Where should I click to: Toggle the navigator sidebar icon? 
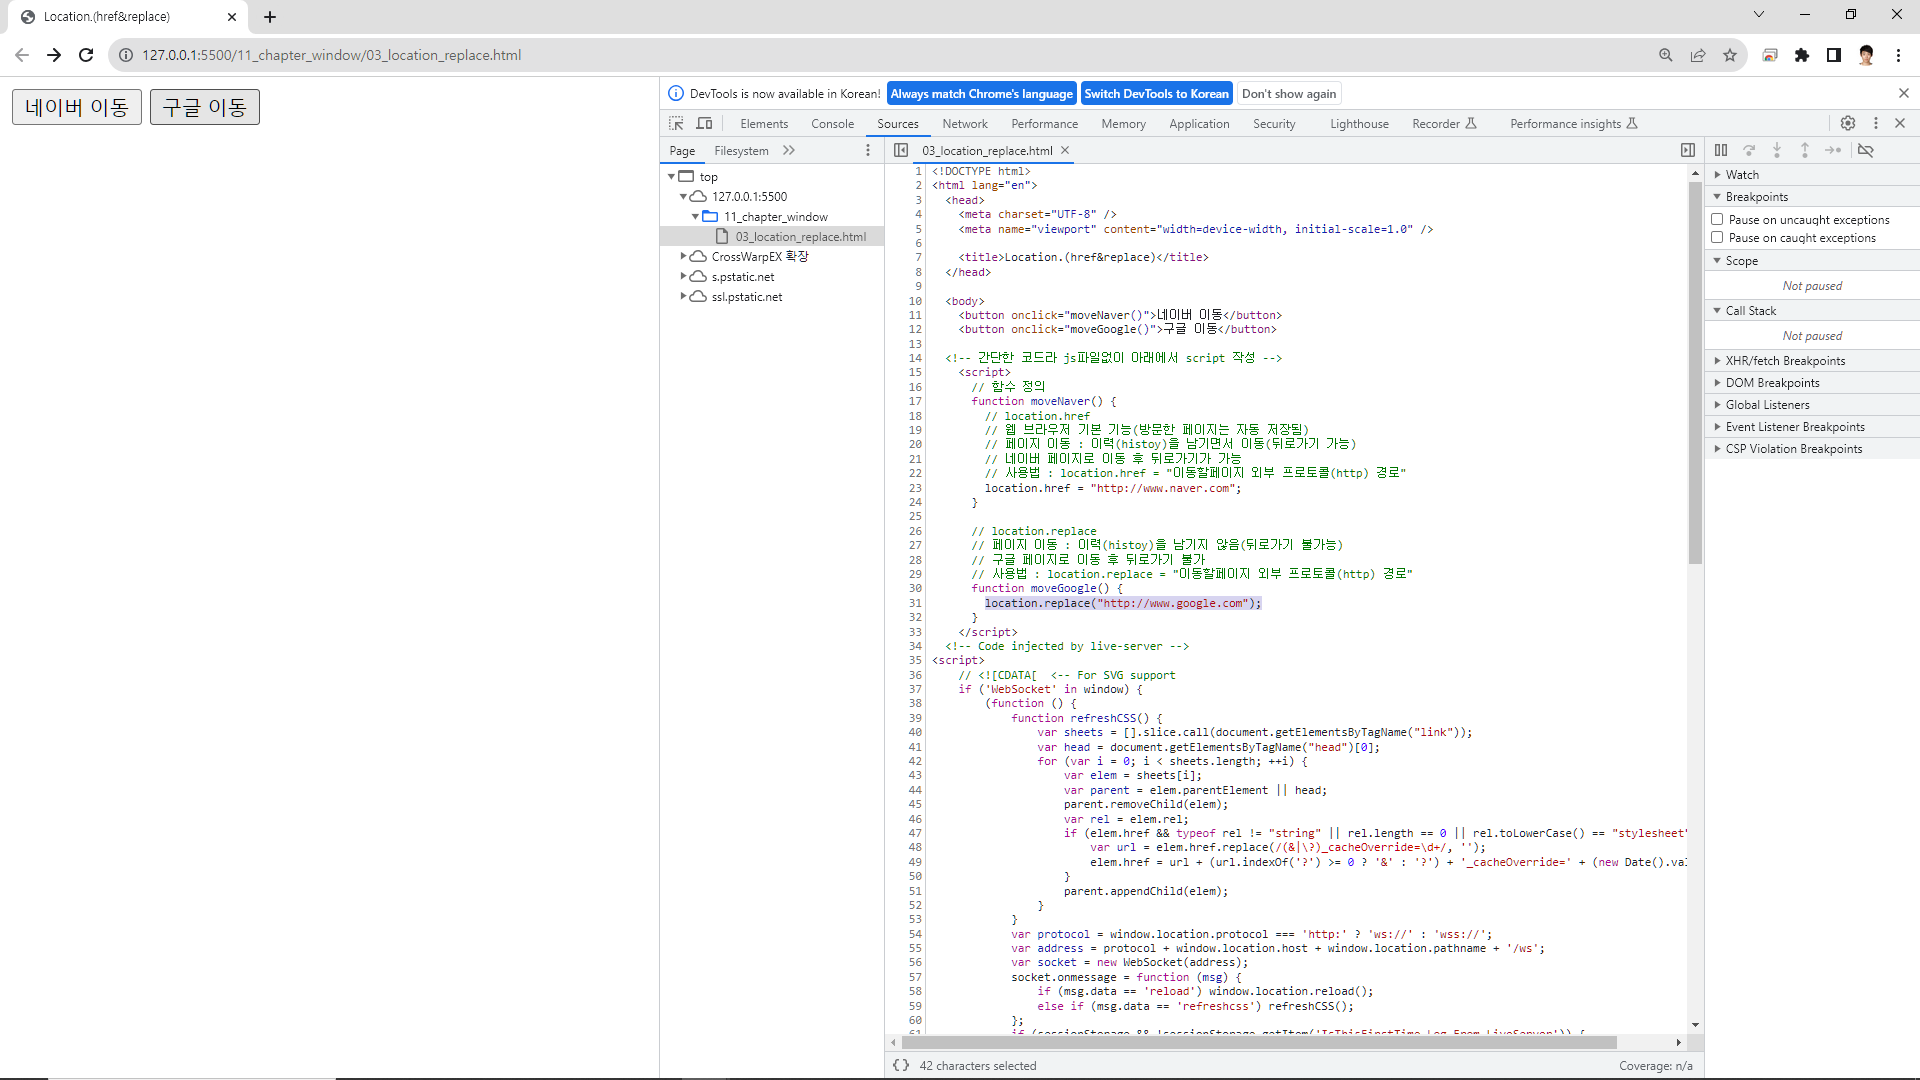pyautogui.click(x=901, y=150)
